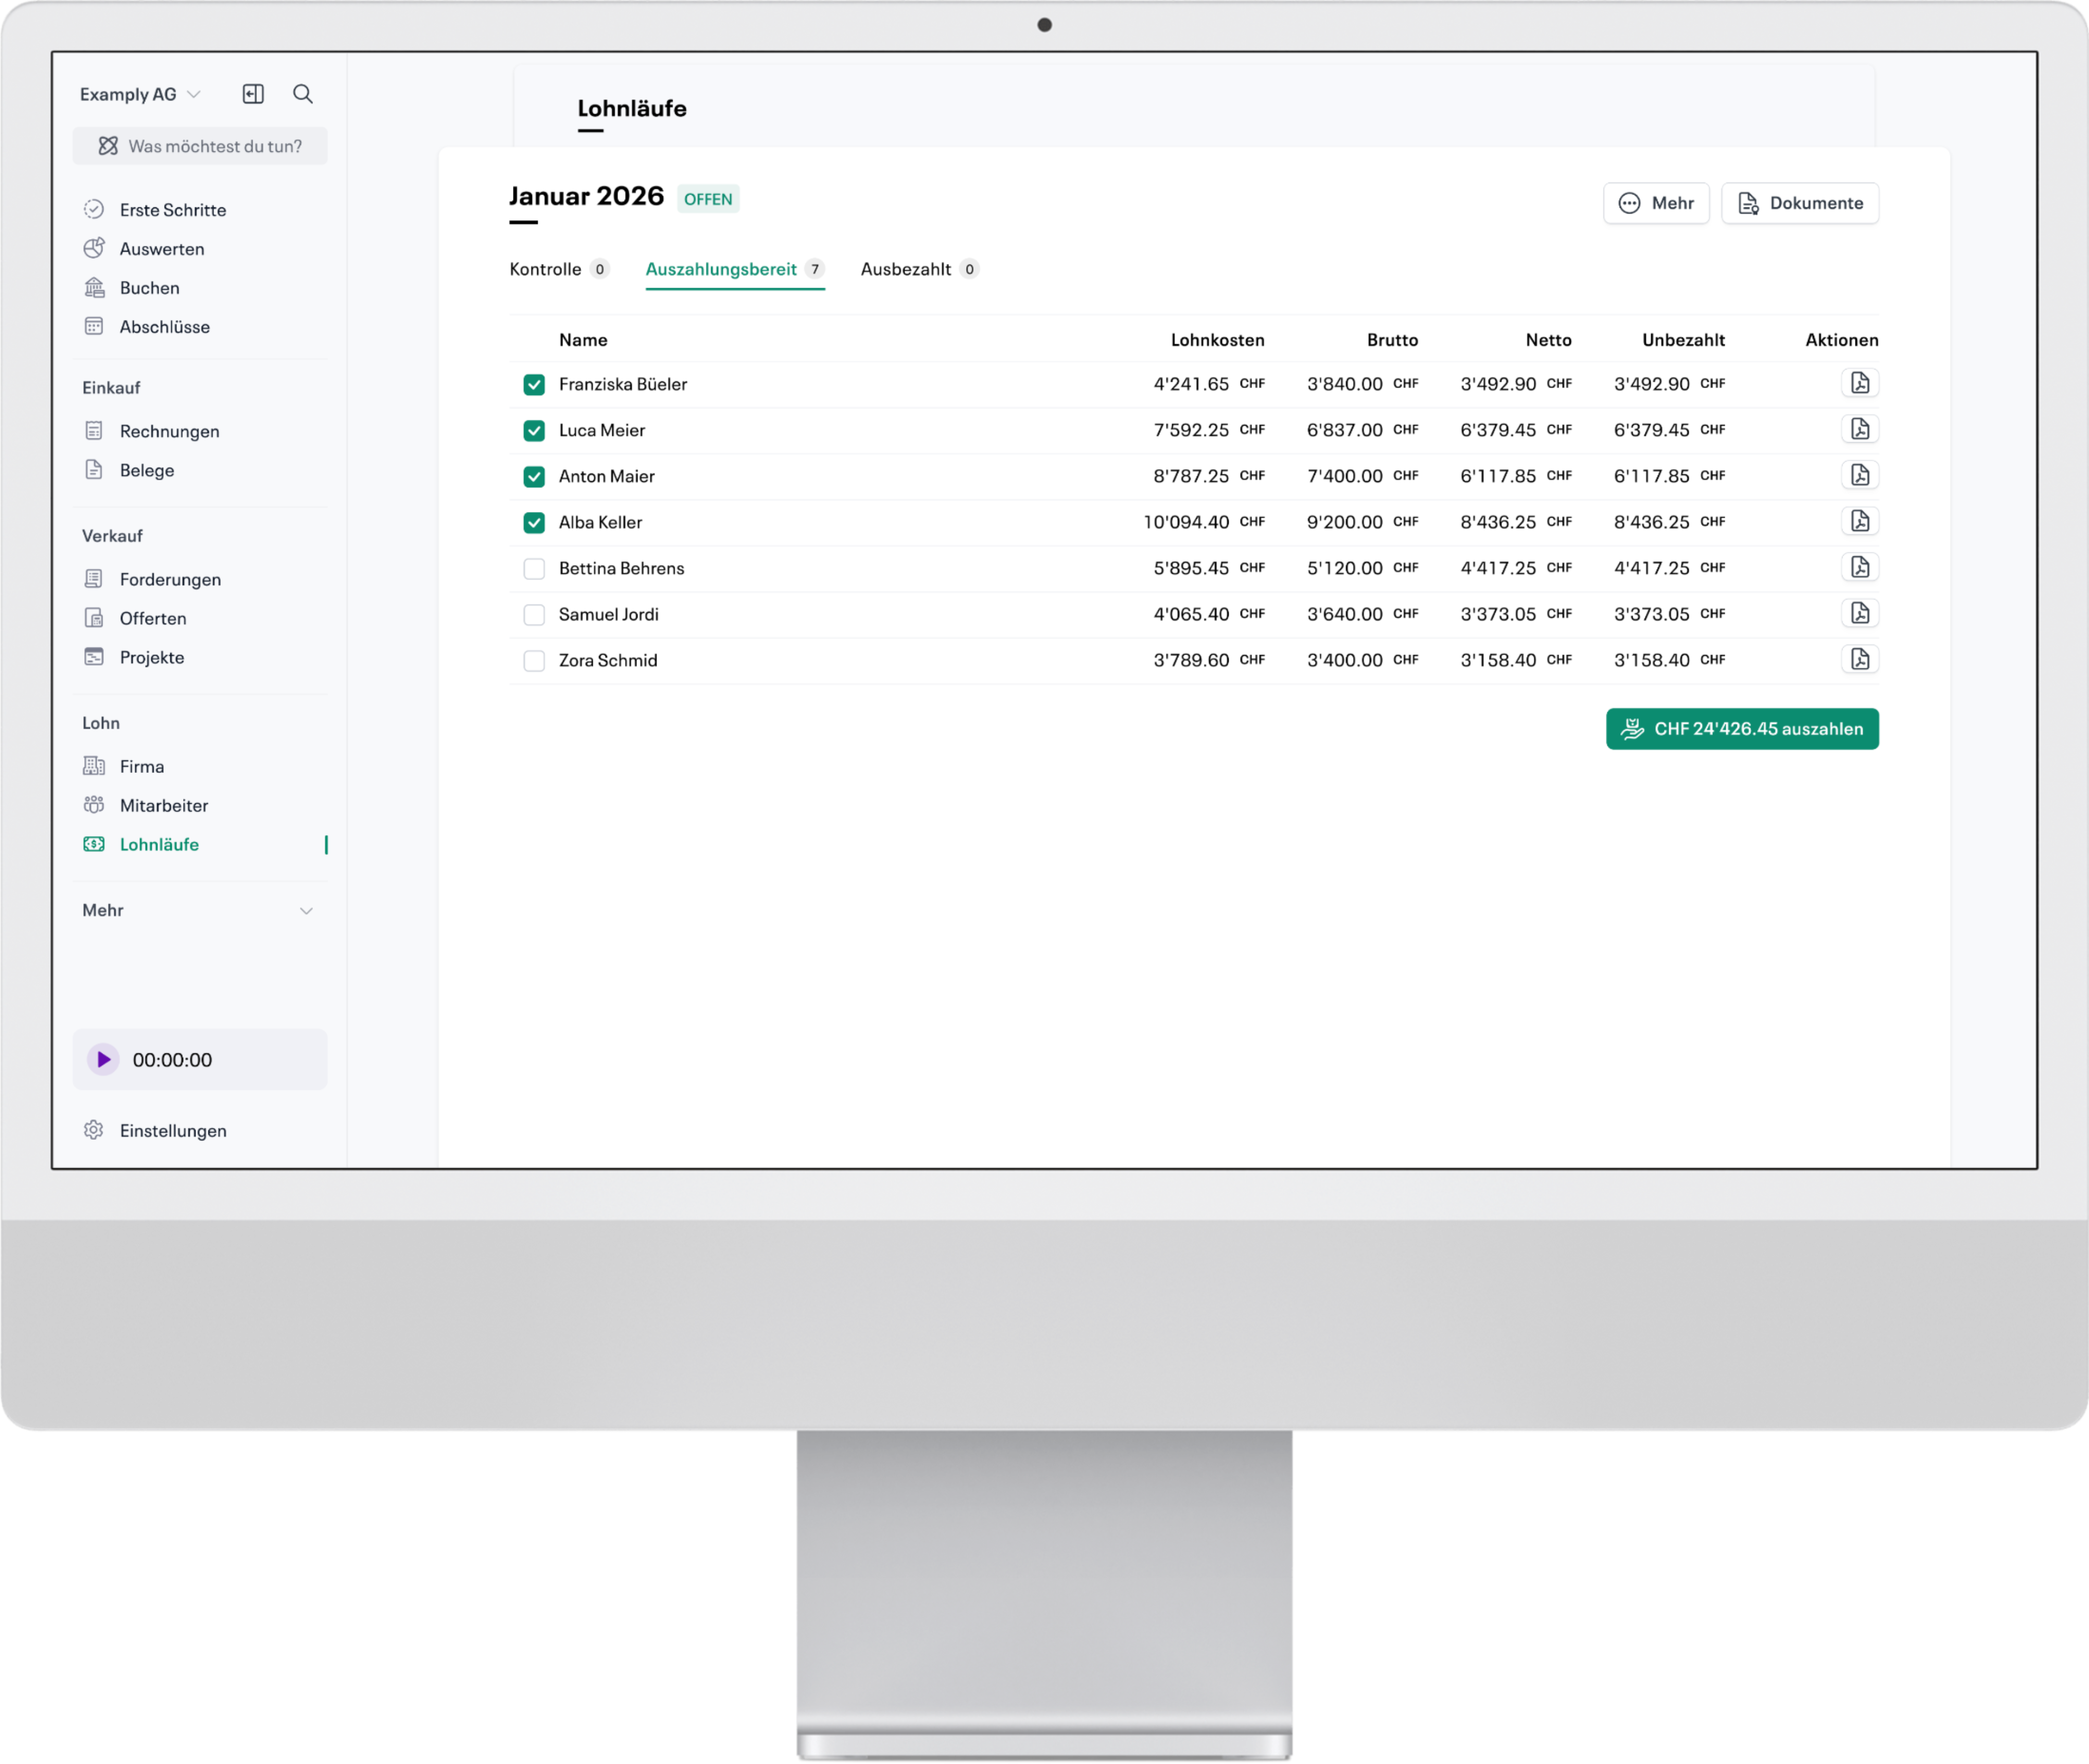Screen dimensions: 2089x1764
Task: Start the time tracker play button
Action: point(104,1059)
